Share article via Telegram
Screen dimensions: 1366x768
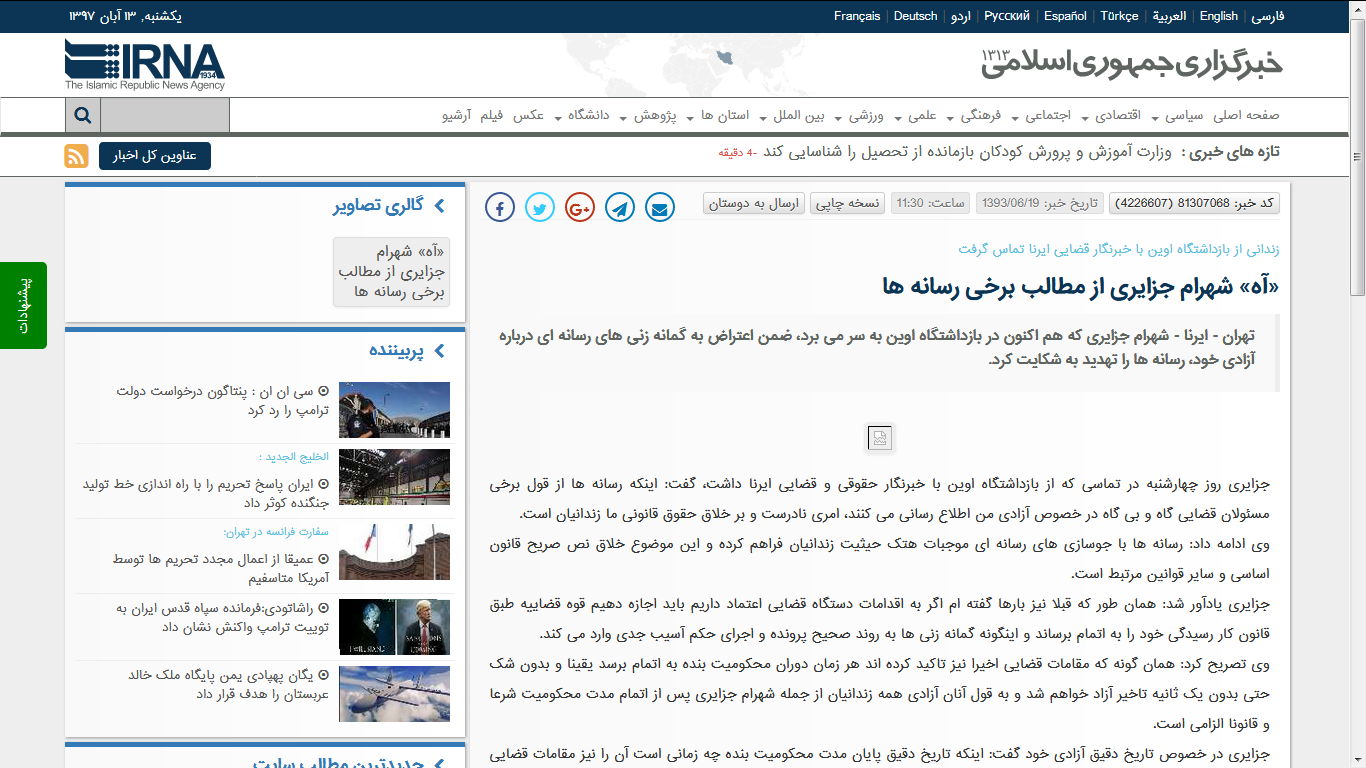click(x=620, y=208)
